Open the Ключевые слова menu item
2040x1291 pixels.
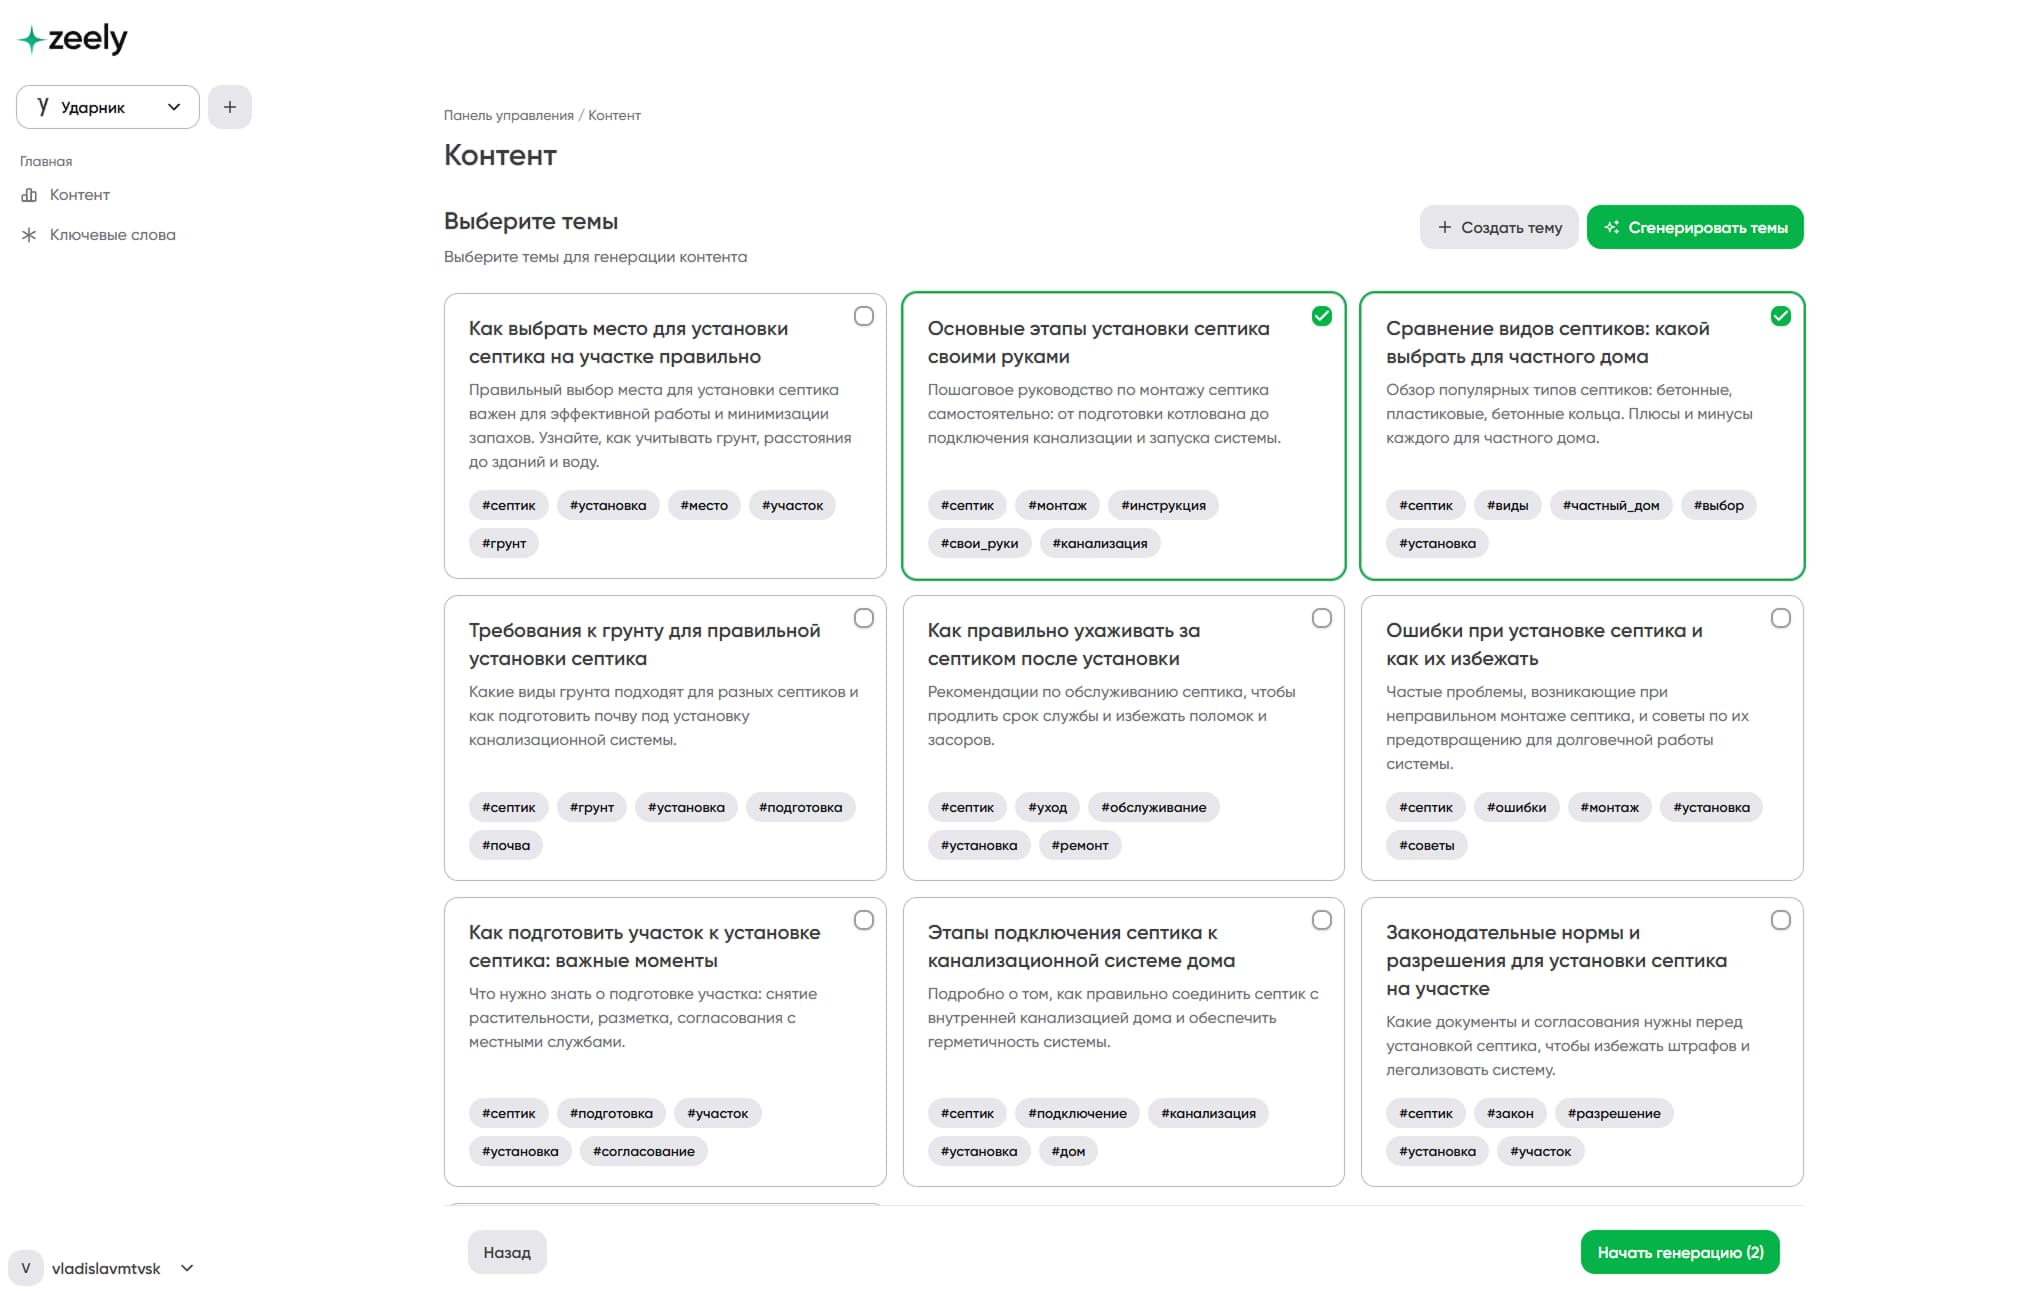click(x=112, y=235)
